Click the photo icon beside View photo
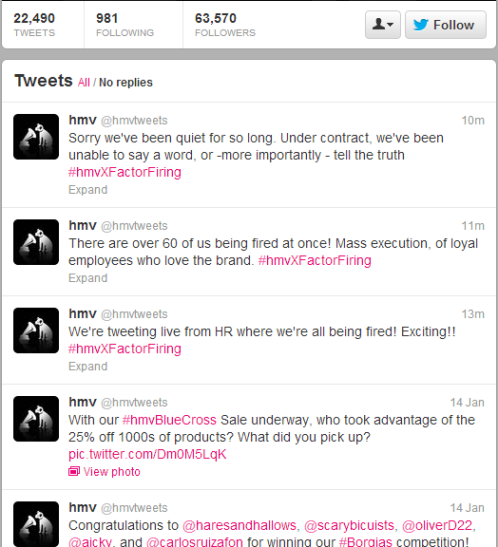 74,472
